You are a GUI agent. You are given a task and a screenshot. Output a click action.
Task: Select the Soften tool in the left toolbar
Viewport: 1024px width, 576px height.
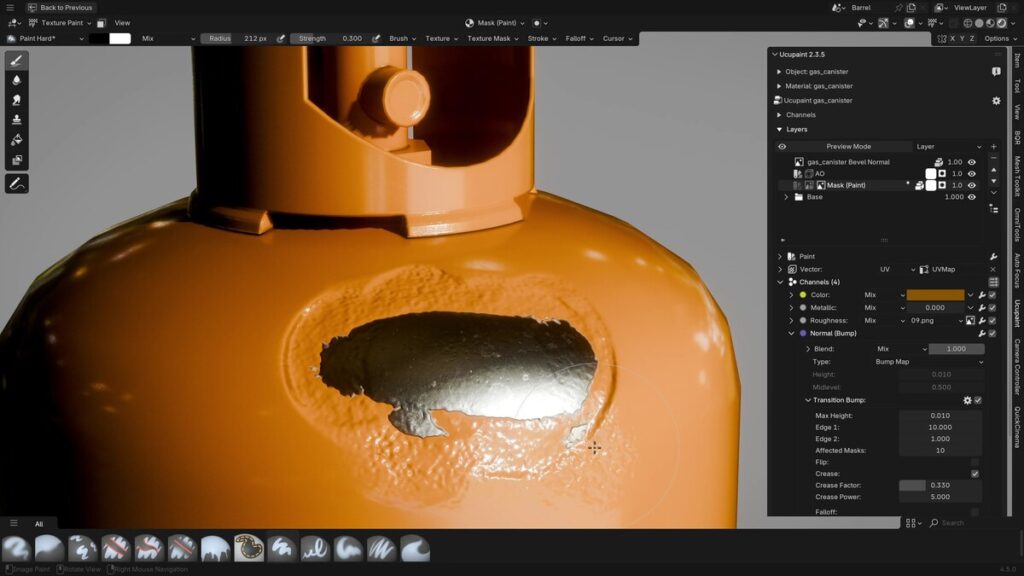(15, 80)
